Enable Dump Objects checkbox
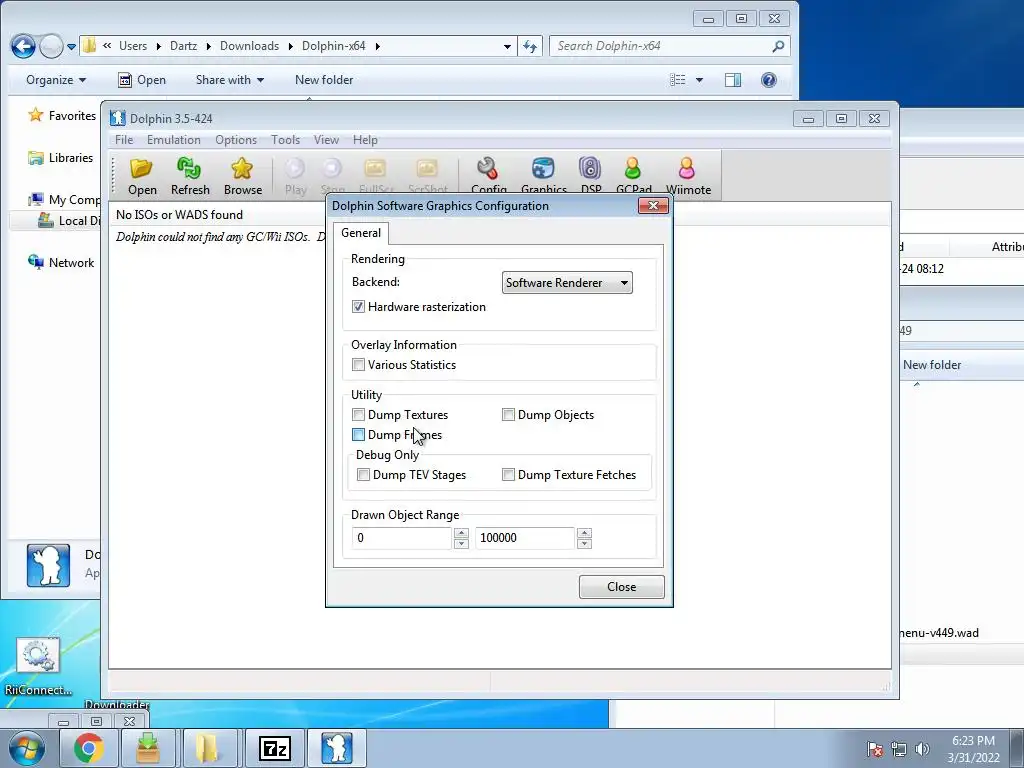Screen dimensions: 1024x768 pos(508,414)
